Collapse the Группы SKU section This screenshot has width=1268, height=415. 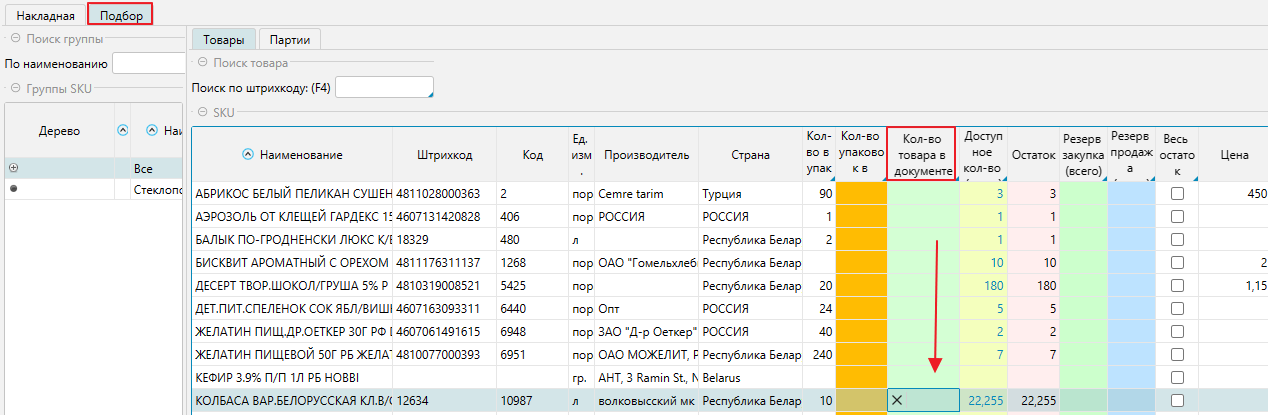[x=15, y=88]
